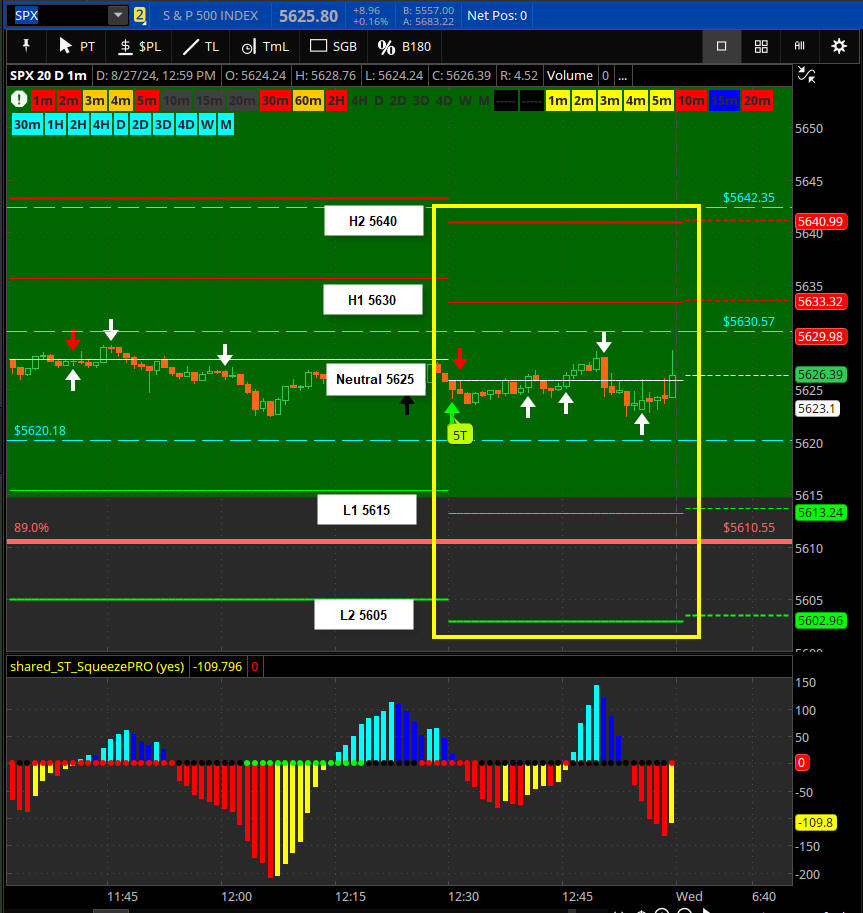Click the Net Pos: 0 indicator

(x=497, y=16)
